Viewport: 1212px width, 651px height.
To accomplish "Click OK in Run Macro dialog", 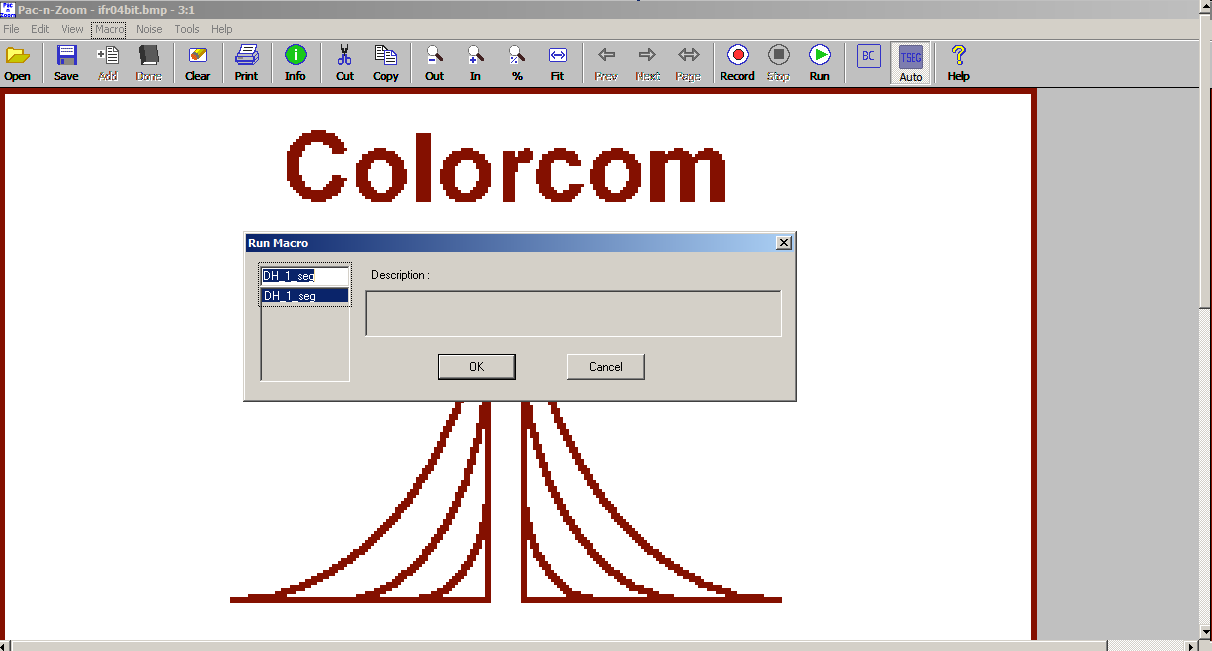I will pyautogui.click(x=477, y=367).
